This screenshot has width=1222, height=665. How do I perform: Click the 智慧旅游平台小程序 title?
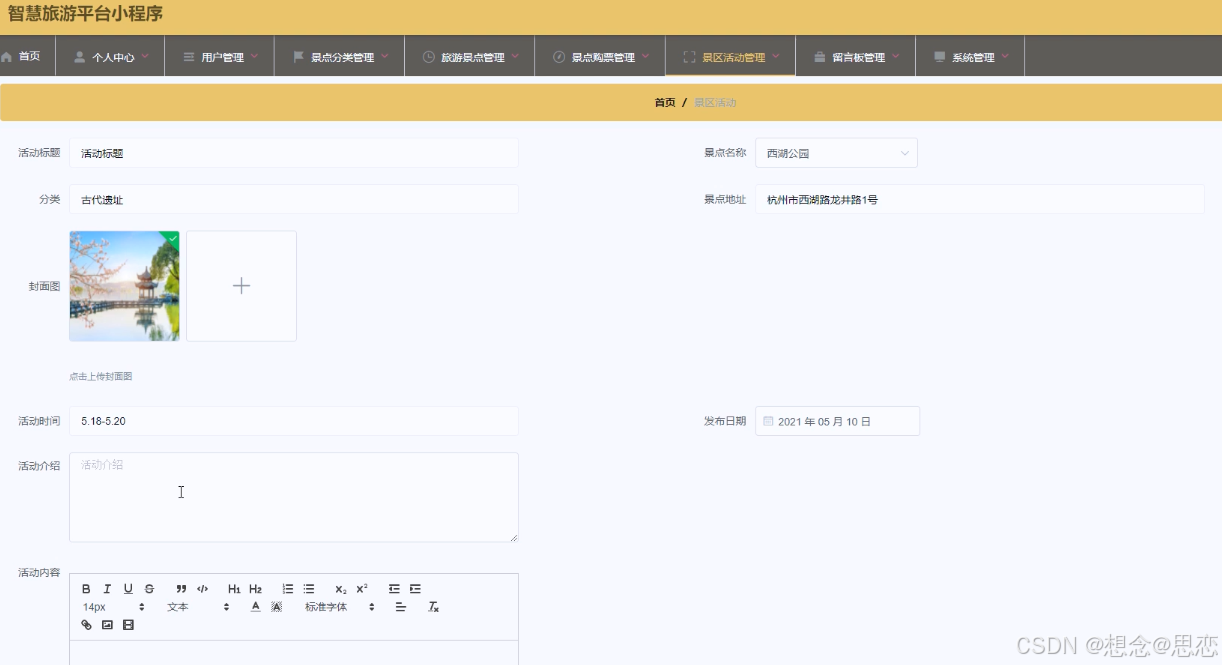[x=85, y=14]
